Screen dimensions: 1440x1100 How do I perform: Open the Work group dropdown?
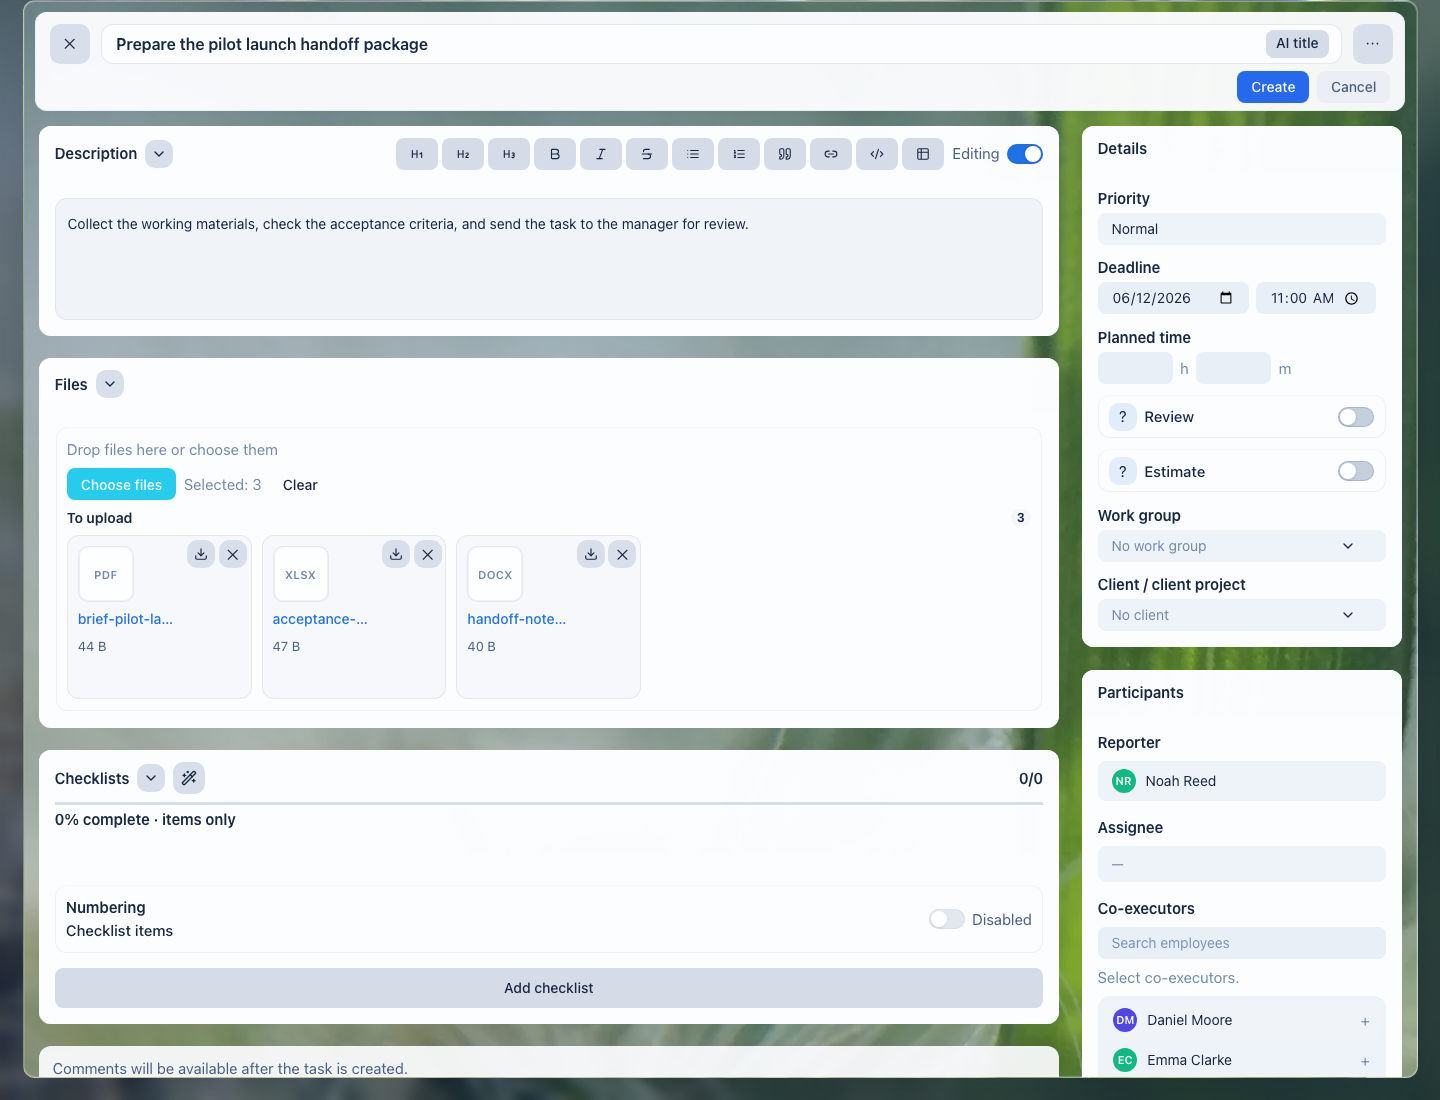(x=1241, y=546)
